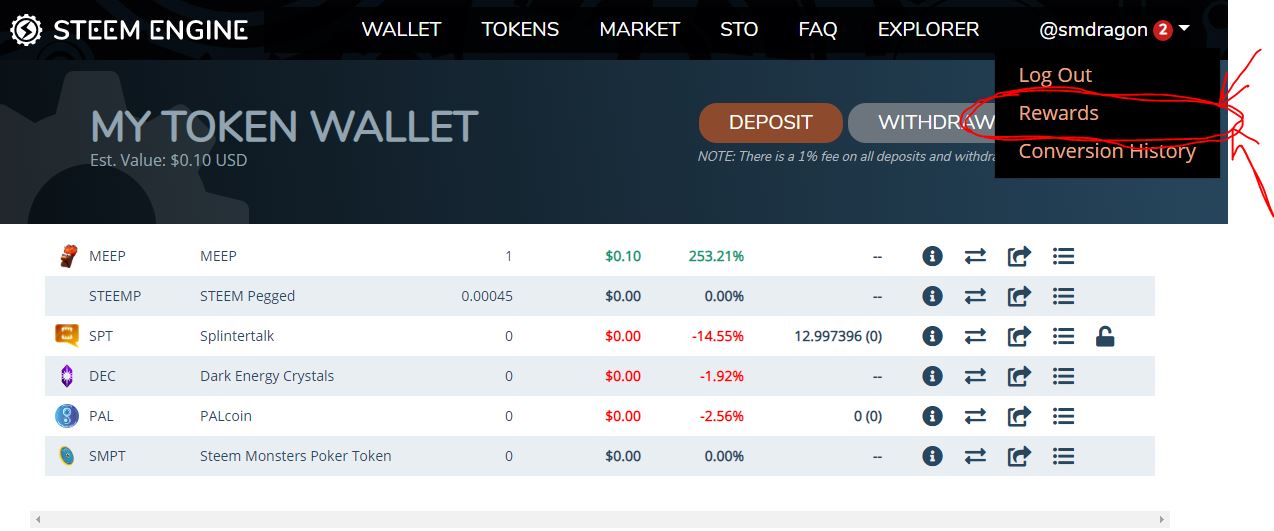Open the EXPLORER nav item
The image size is (1274, 531).
point(928,30)
